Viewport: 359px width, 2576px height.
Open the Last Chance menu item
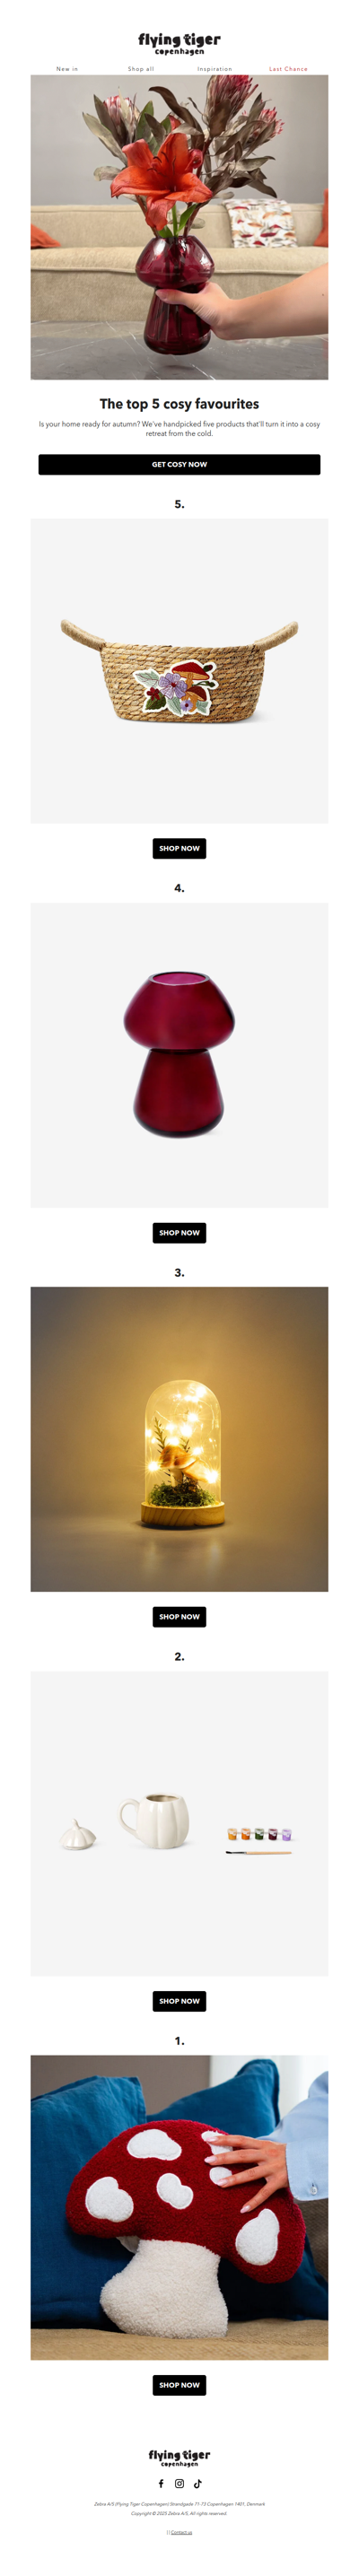click(288, 69)
